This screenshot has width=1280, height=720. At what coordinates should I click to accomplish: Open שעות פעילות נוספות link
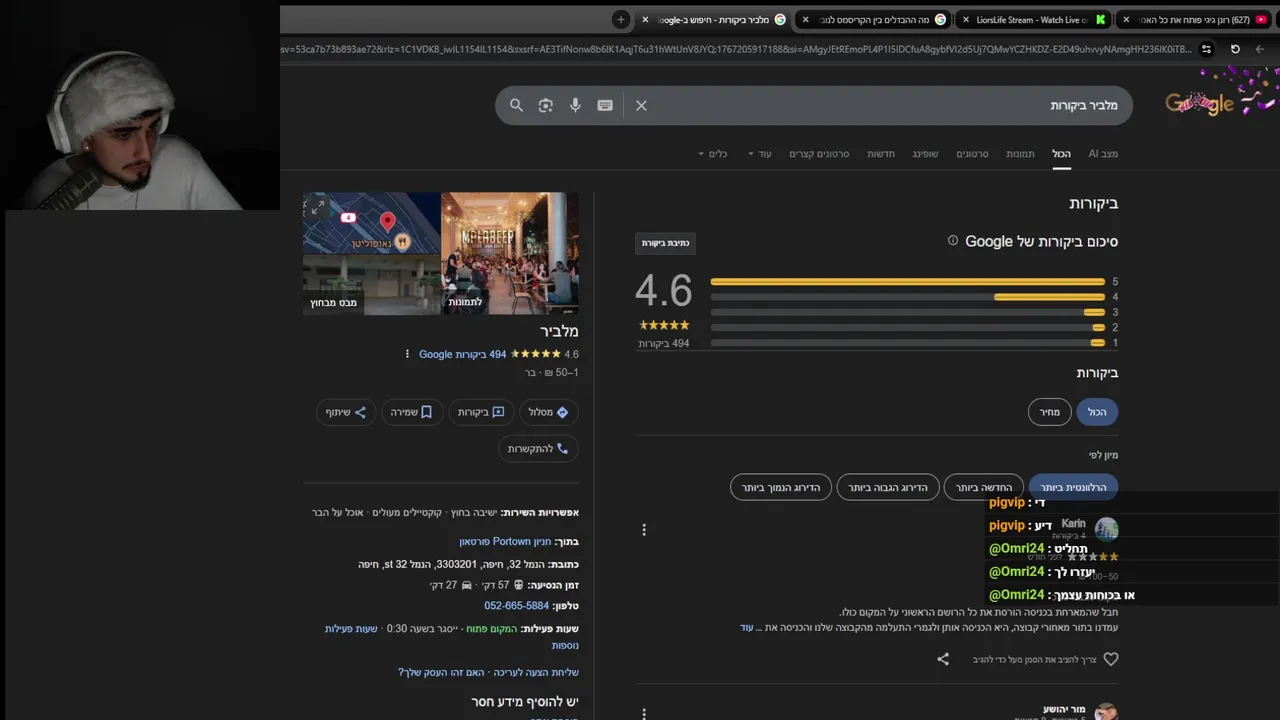(x=351, y=629)
